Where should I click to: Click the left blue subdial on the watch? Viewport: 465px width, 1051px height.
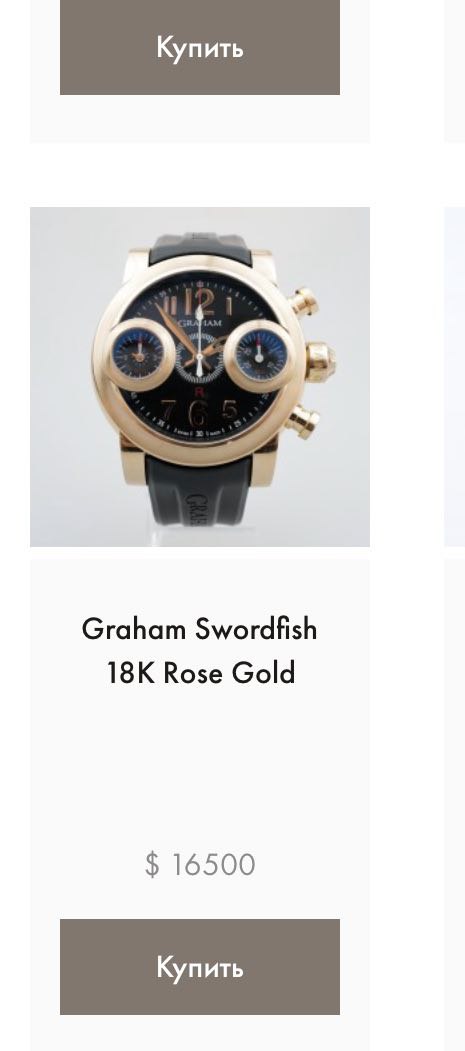click(x=139, y=355)
